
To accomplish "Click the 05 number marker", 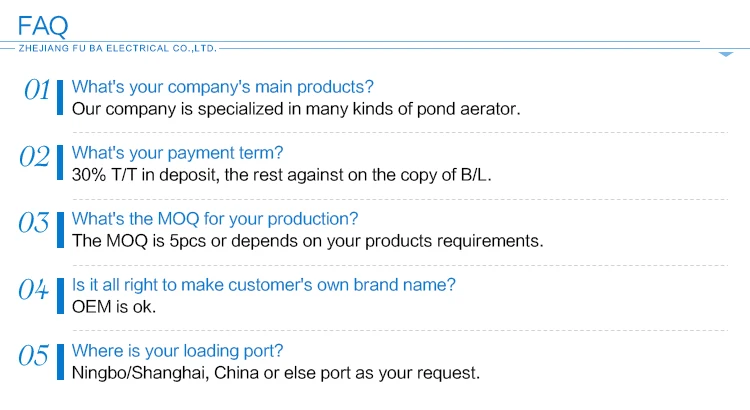I will click(x=35, y=356).
